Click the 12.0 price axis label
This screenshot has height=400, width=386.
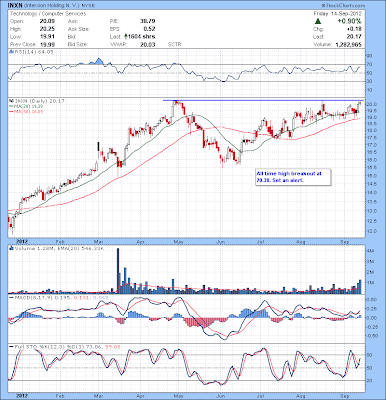(372, 231)
